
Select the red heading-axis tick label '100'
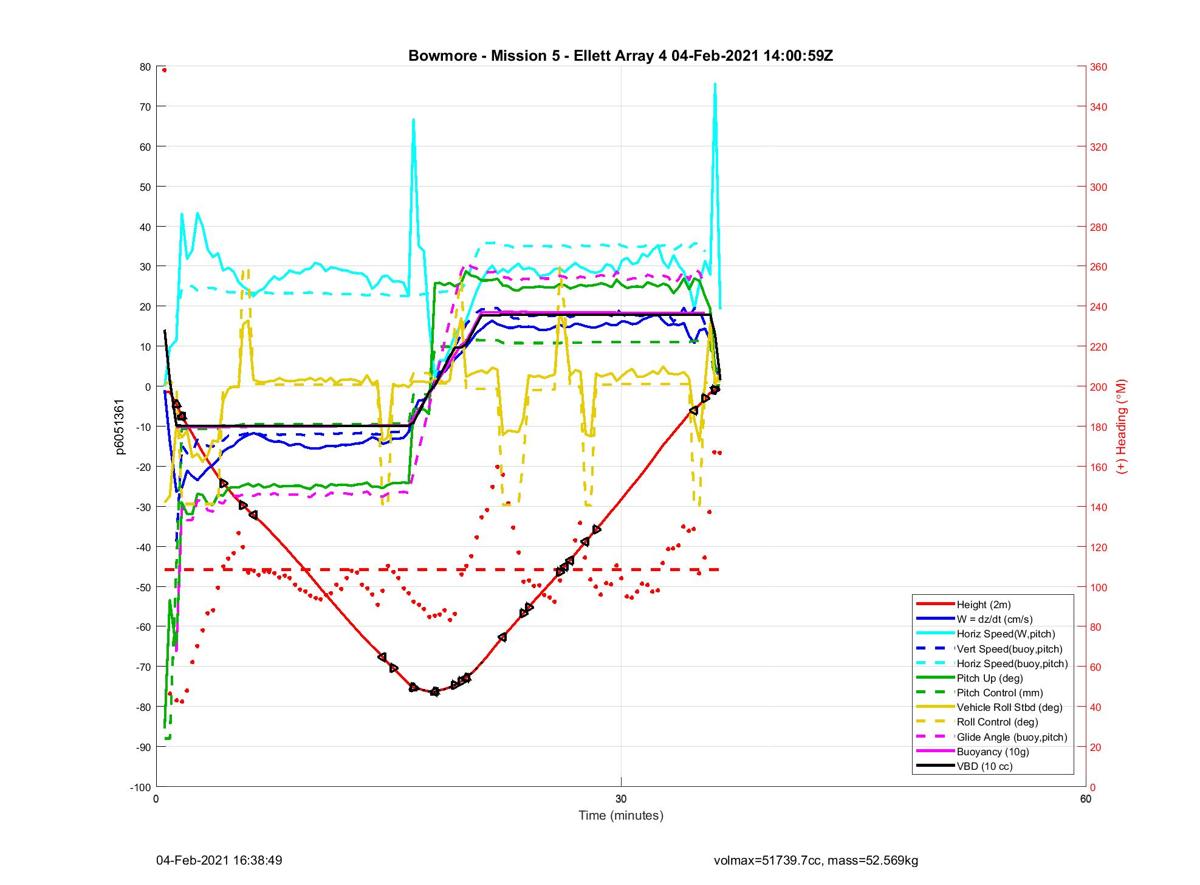point(1099,587)
